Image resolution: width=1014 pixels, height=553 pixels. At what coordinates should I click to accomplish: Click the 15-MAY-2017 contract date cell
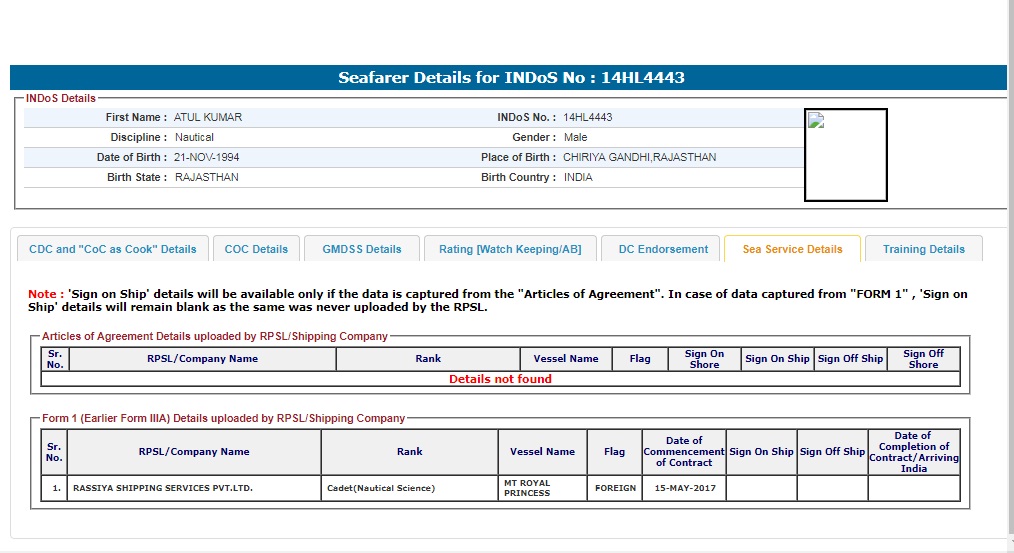point(684,488)
